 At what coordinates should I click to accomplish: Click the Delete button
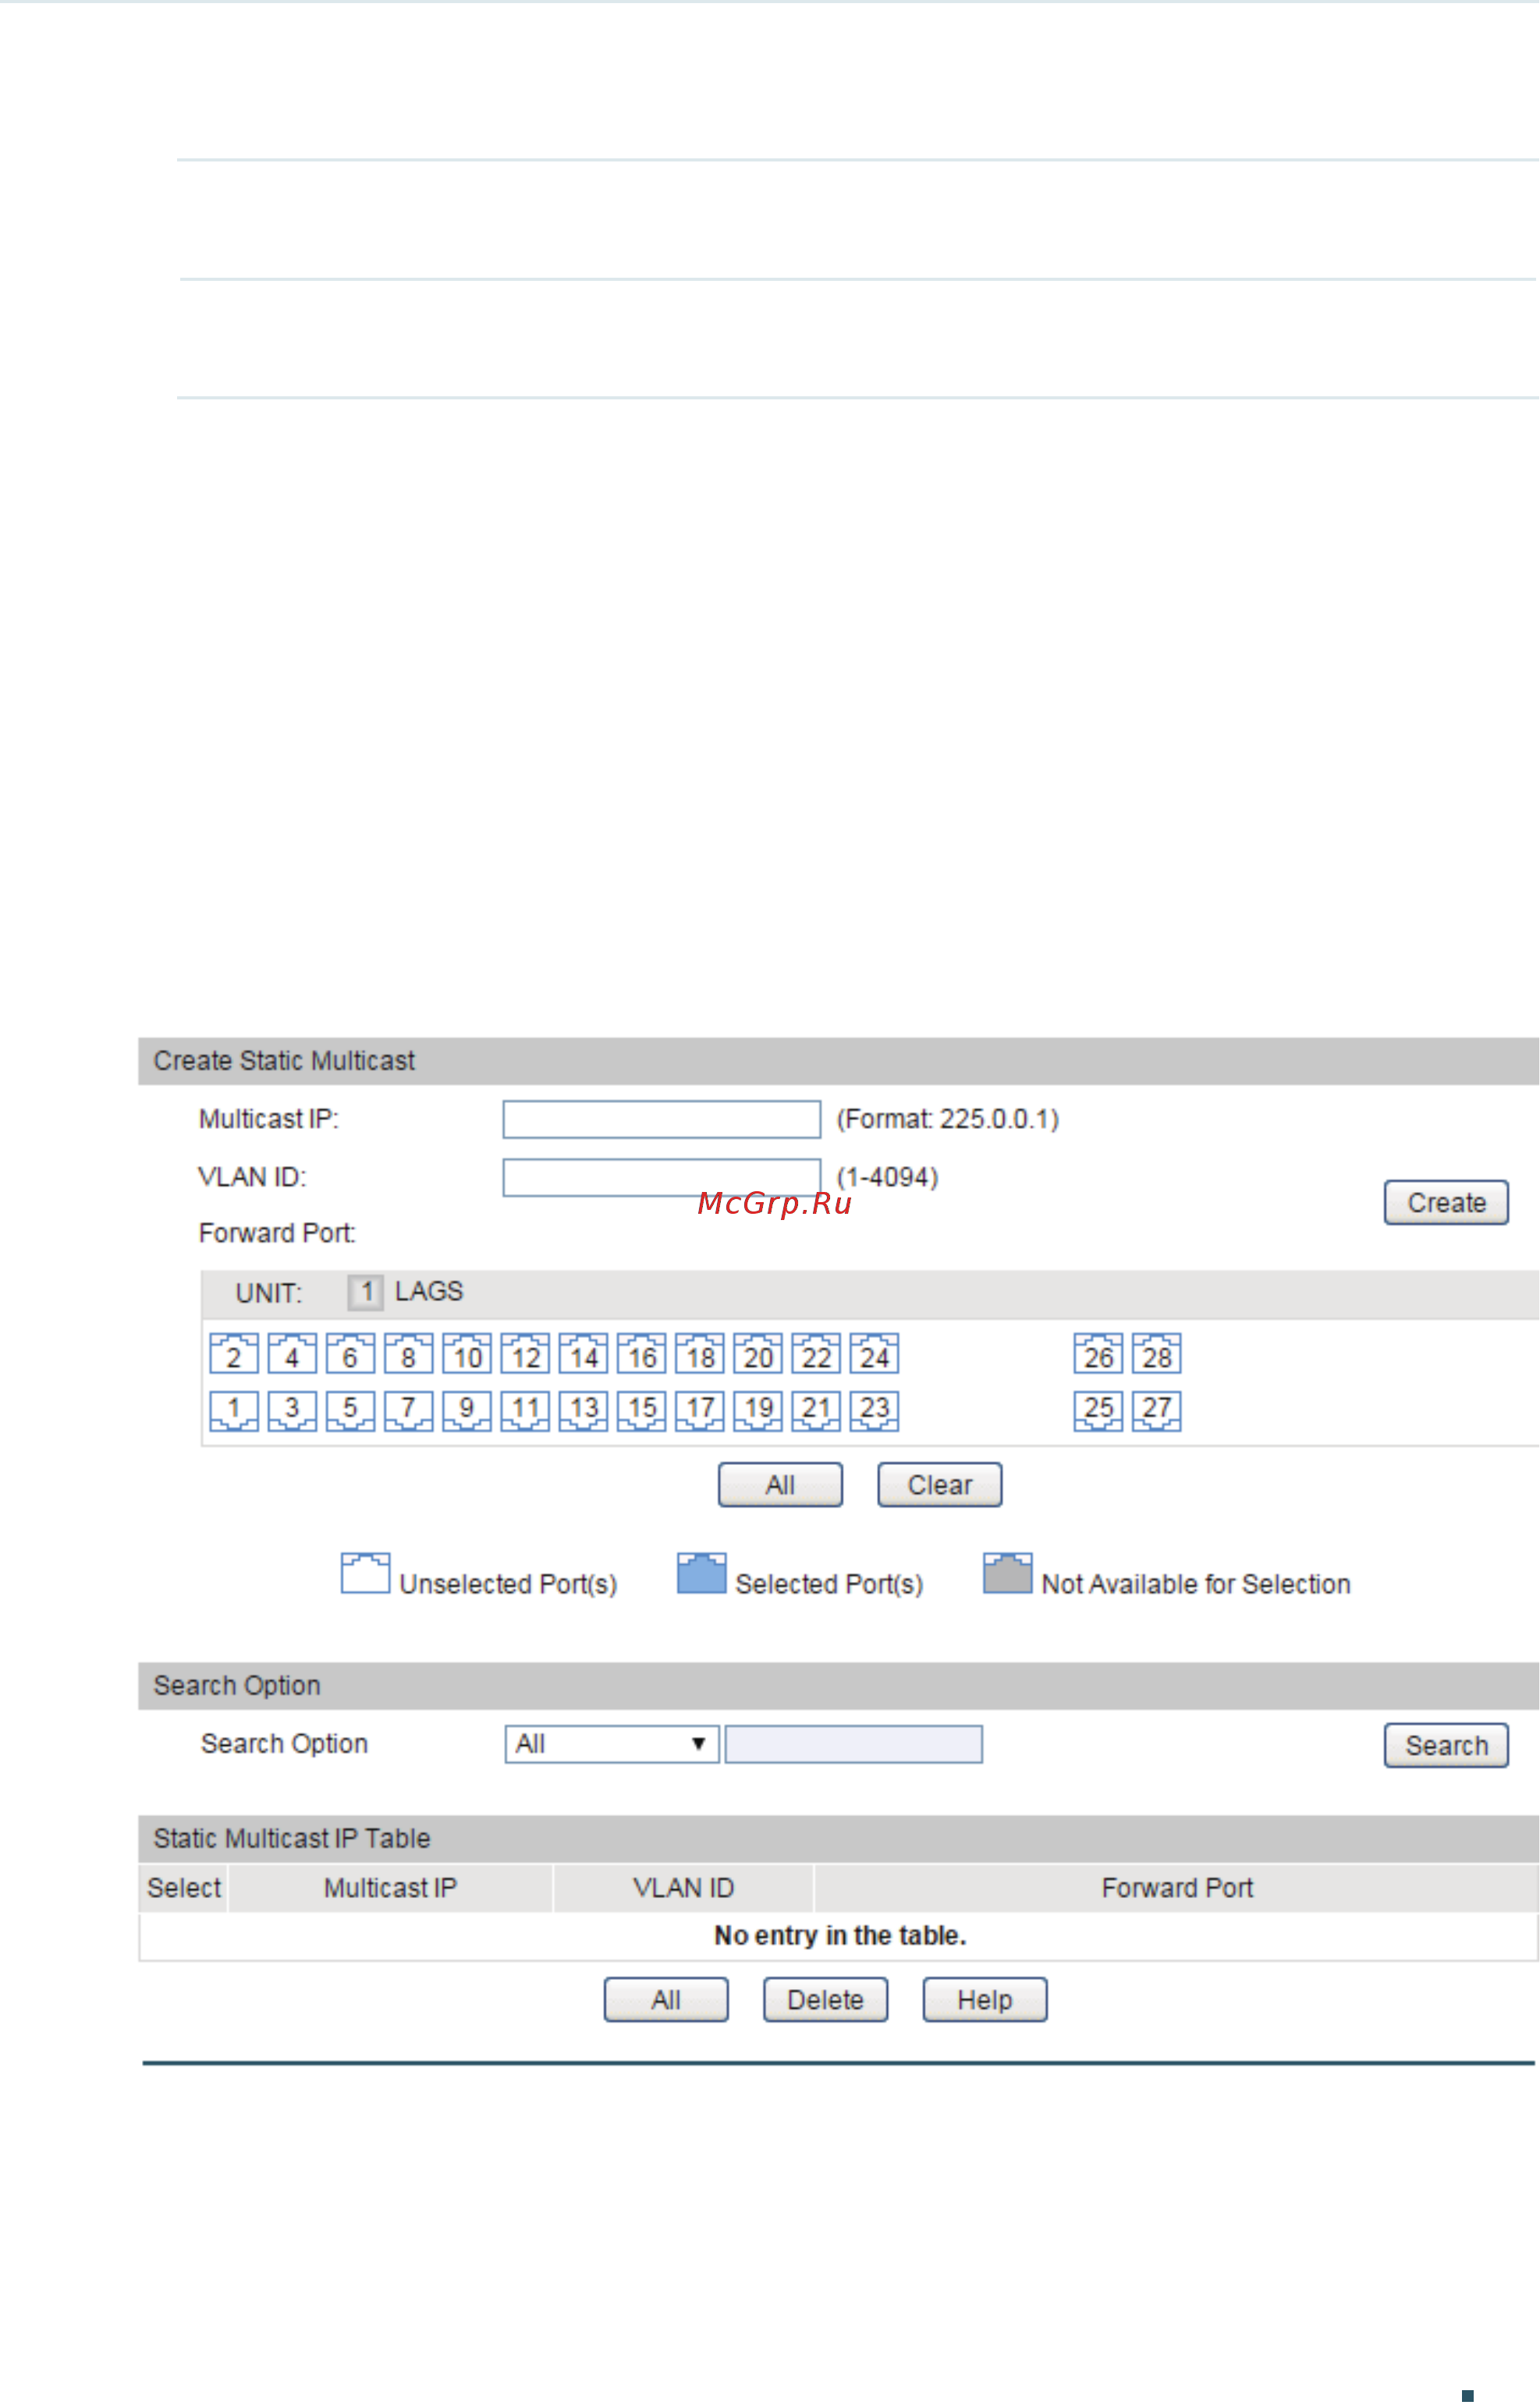[825, 2000]
